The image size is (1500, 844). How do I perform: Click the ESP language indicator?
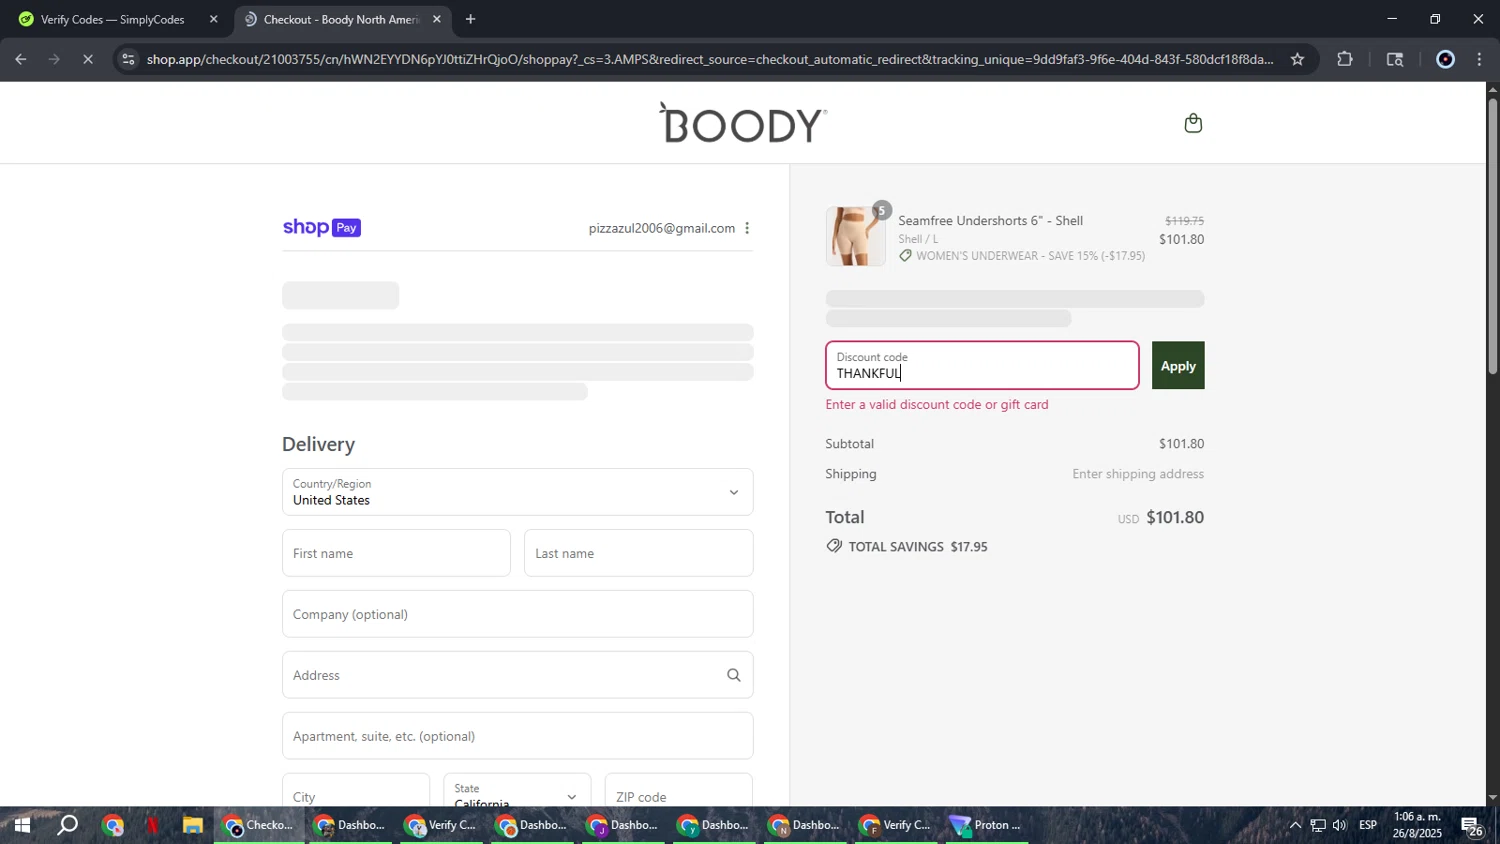1368,826
